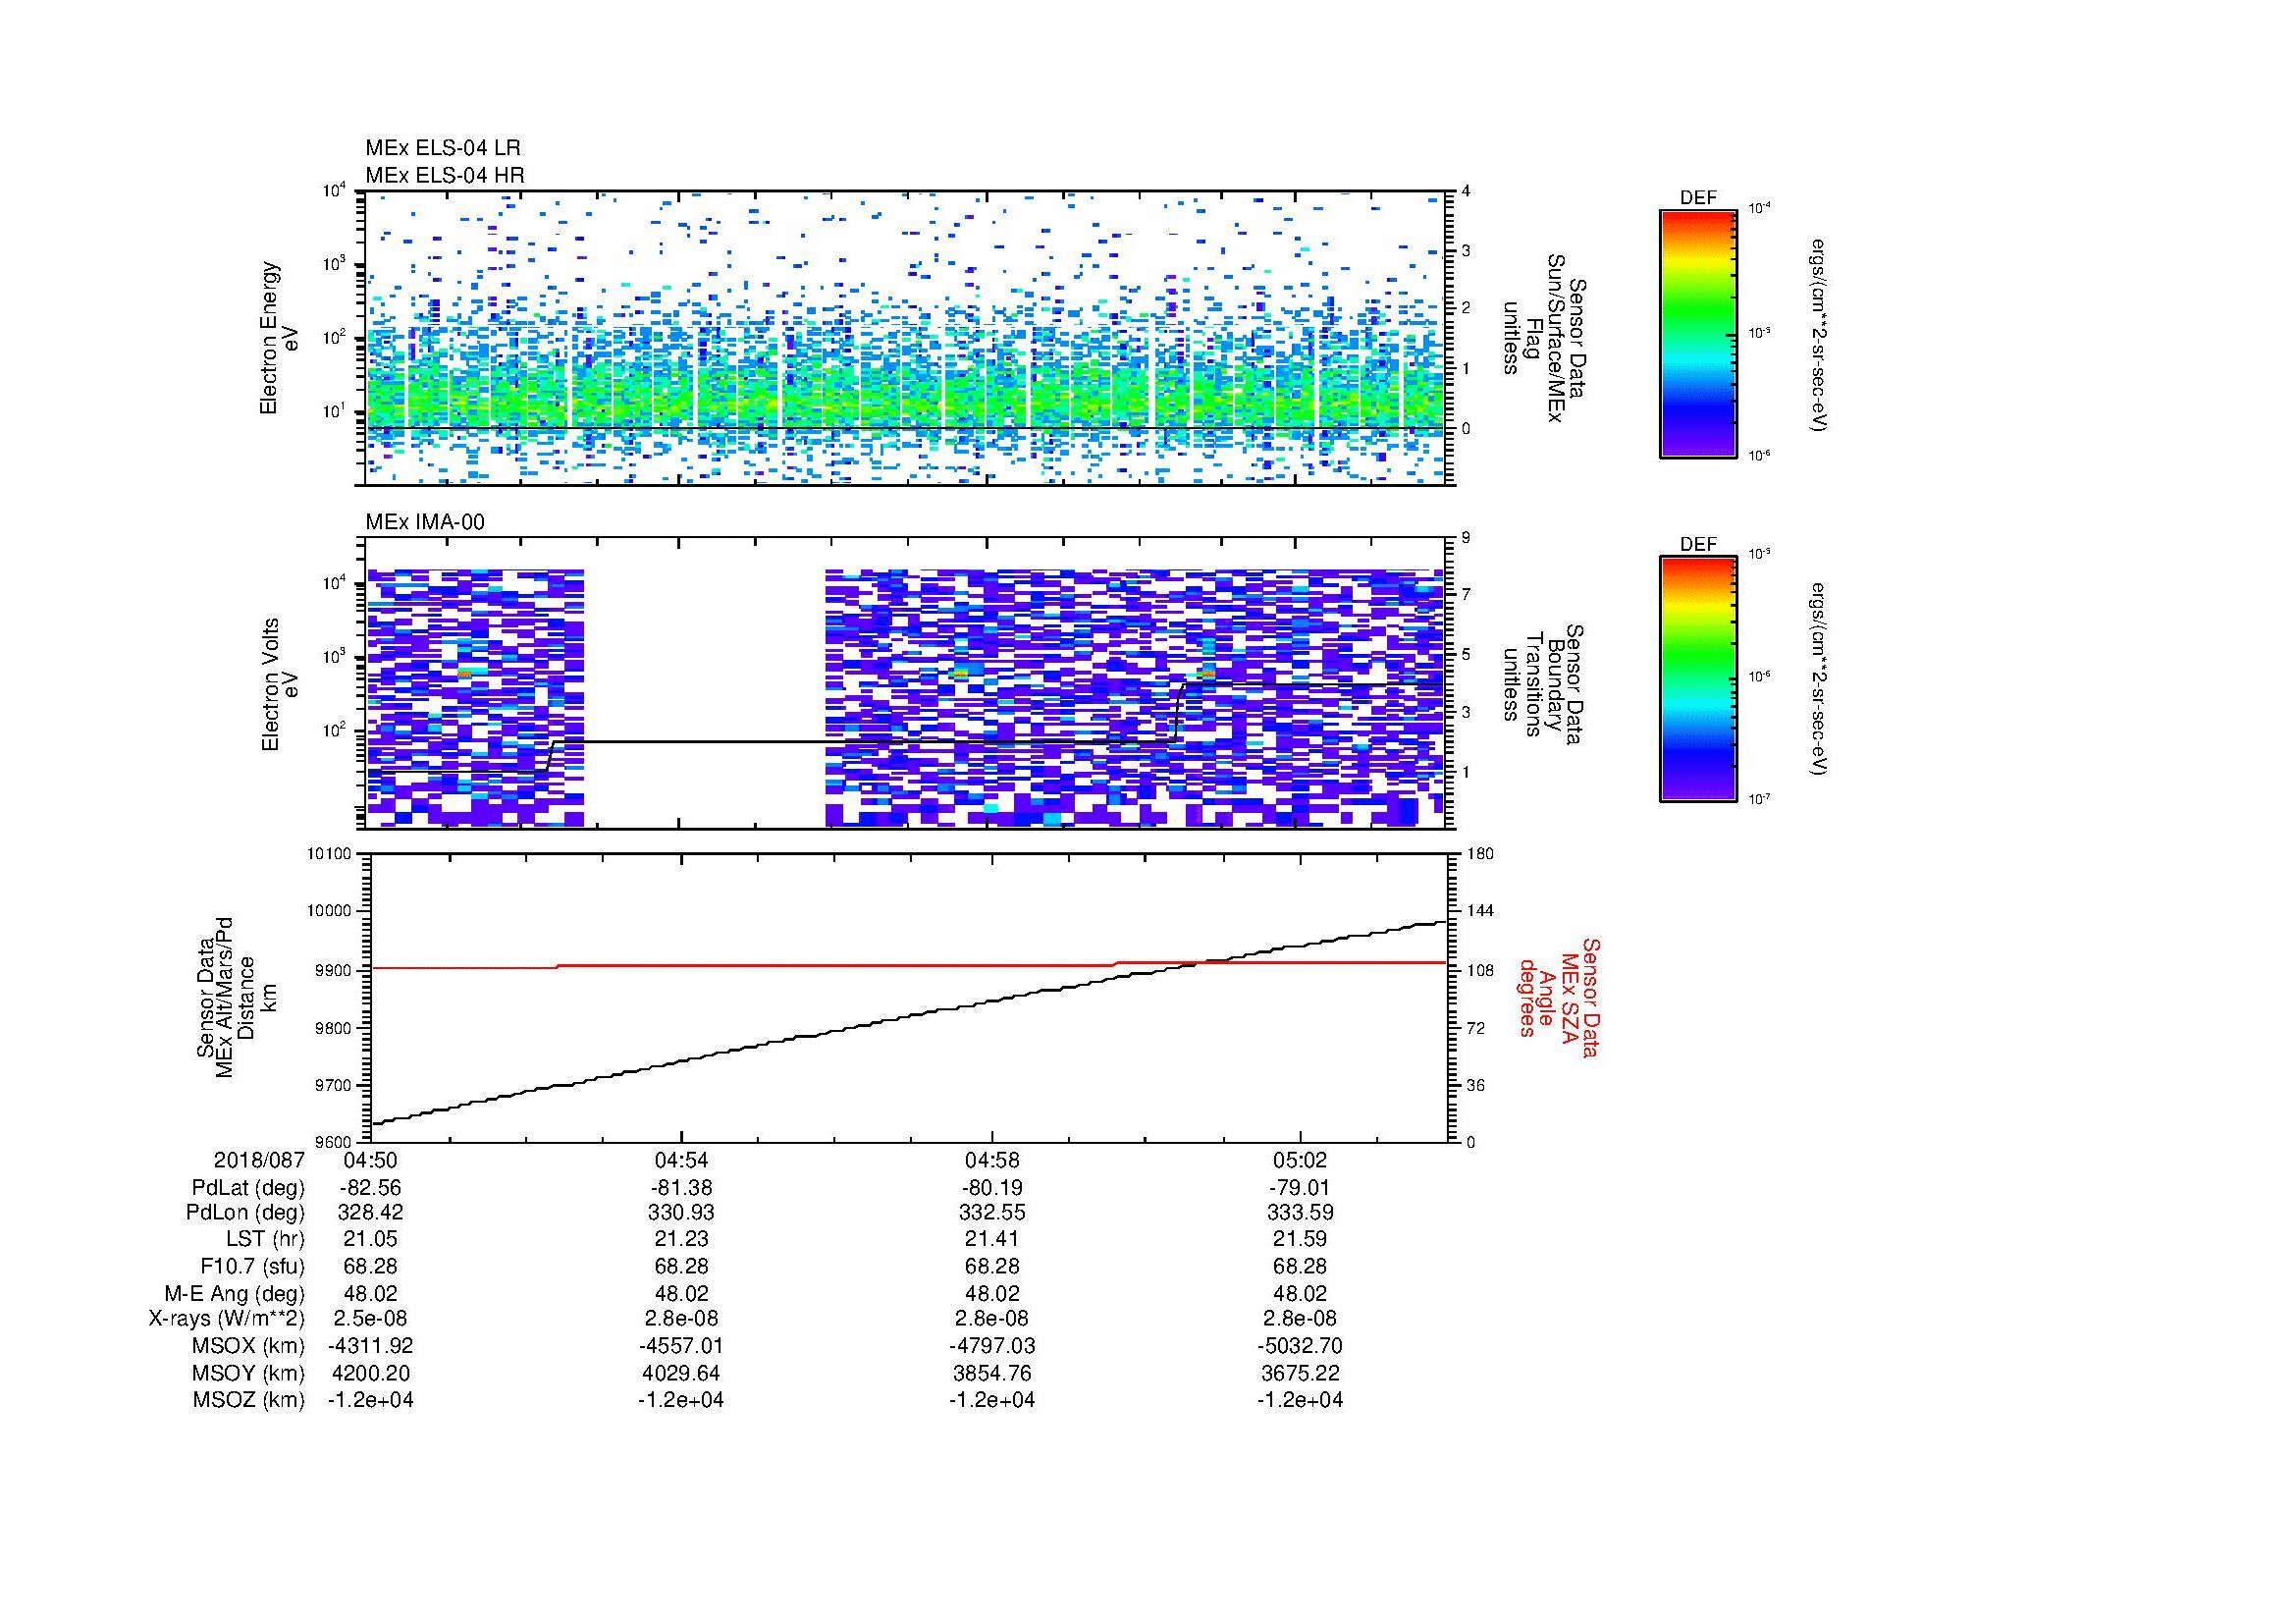This screenshot has width=2296, height=1623.
Task: Click the LST value '21.23'
Action: click(x=681, y=1239)
